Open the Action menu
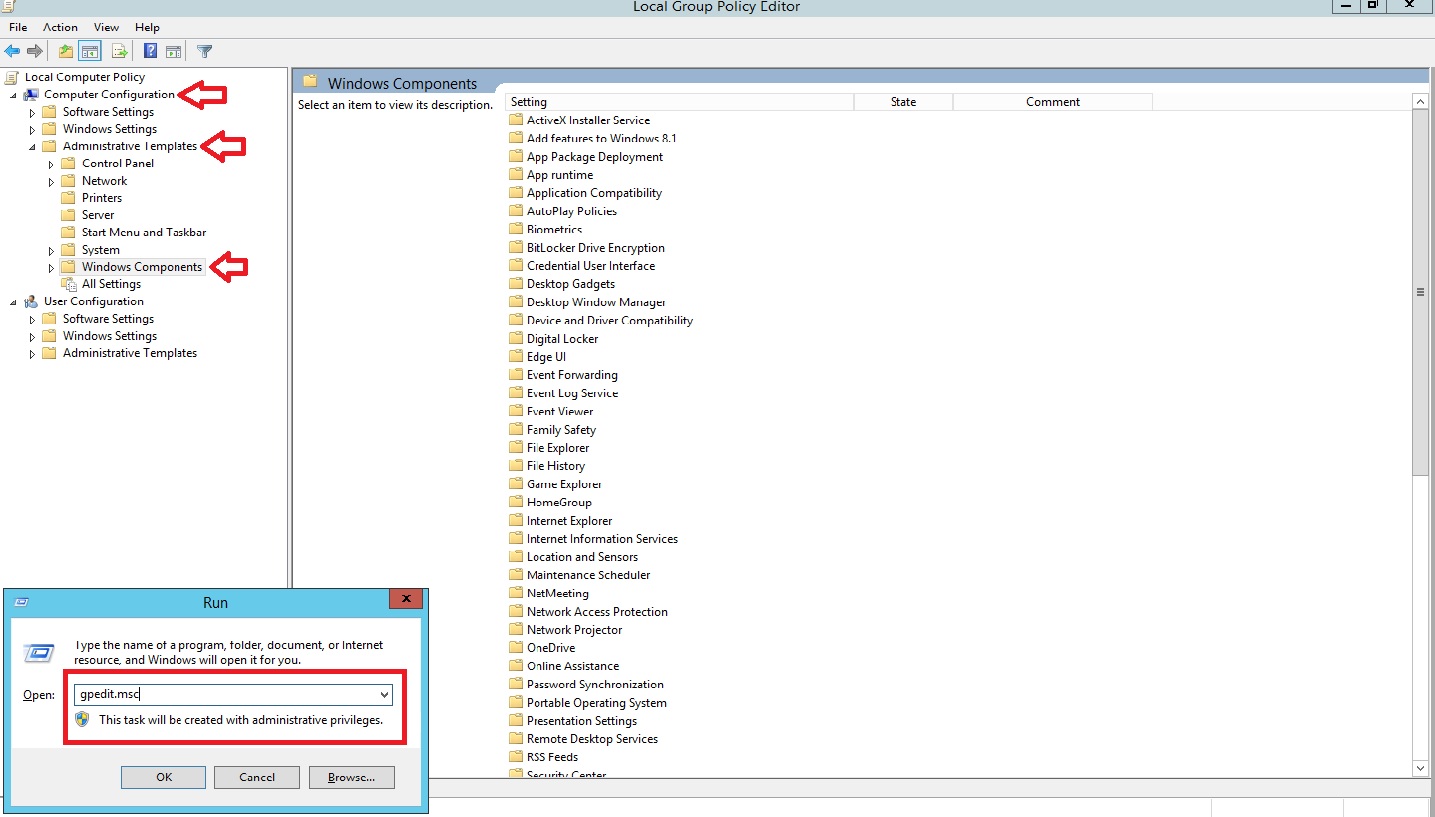The width and height of the screenshot is (1435, 817). pos(60,27)
